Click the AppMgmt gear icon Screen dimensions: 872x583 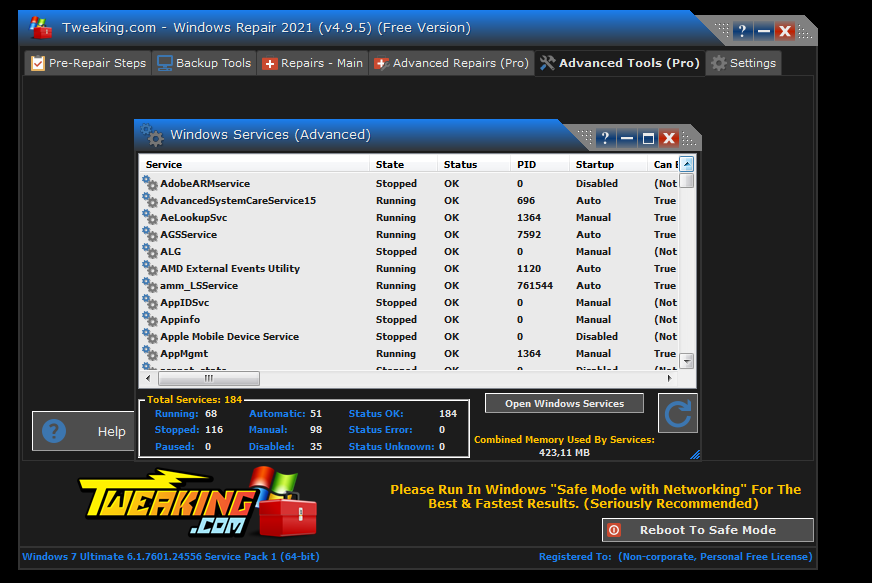coord(150,353)
